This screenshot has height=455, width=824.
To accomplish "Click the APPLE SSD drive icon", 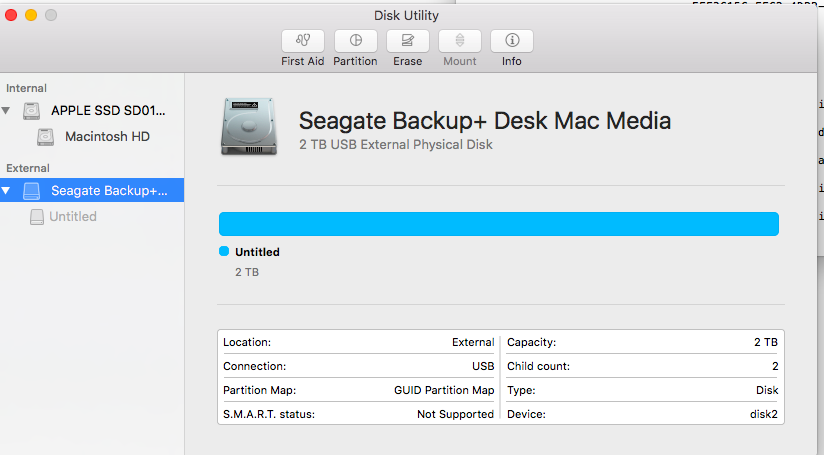I will pos(34,111).
